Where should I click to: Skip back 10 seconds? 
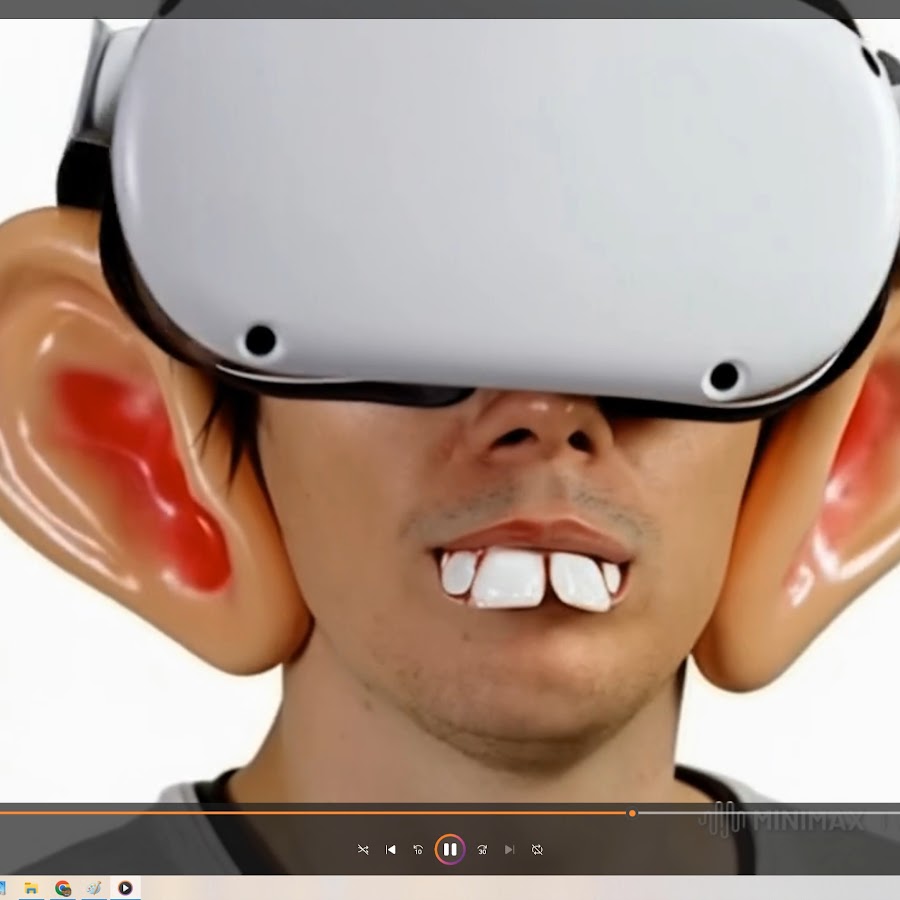[x=418, y=849]
